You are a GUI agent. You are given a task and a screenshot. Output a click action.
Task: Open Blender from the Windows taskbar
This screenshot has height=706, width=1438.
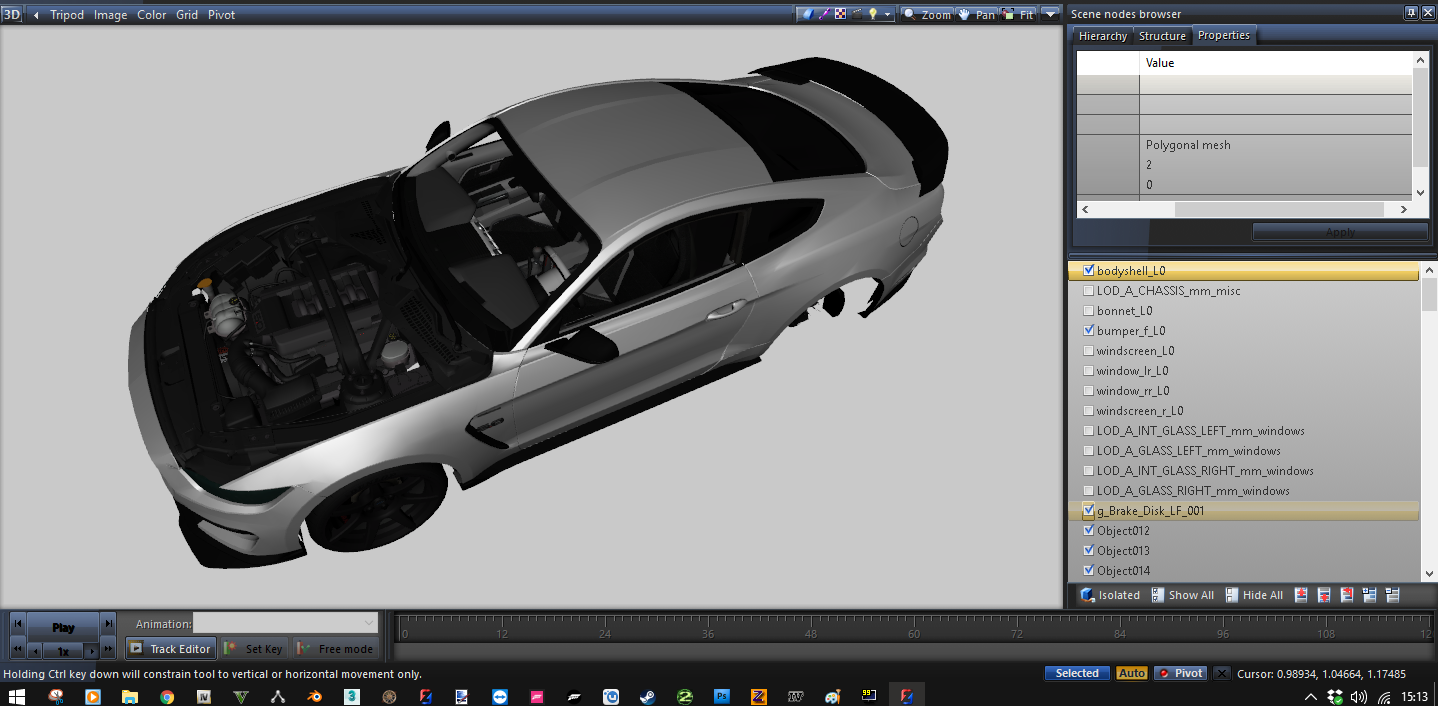[x=313, y=696]
